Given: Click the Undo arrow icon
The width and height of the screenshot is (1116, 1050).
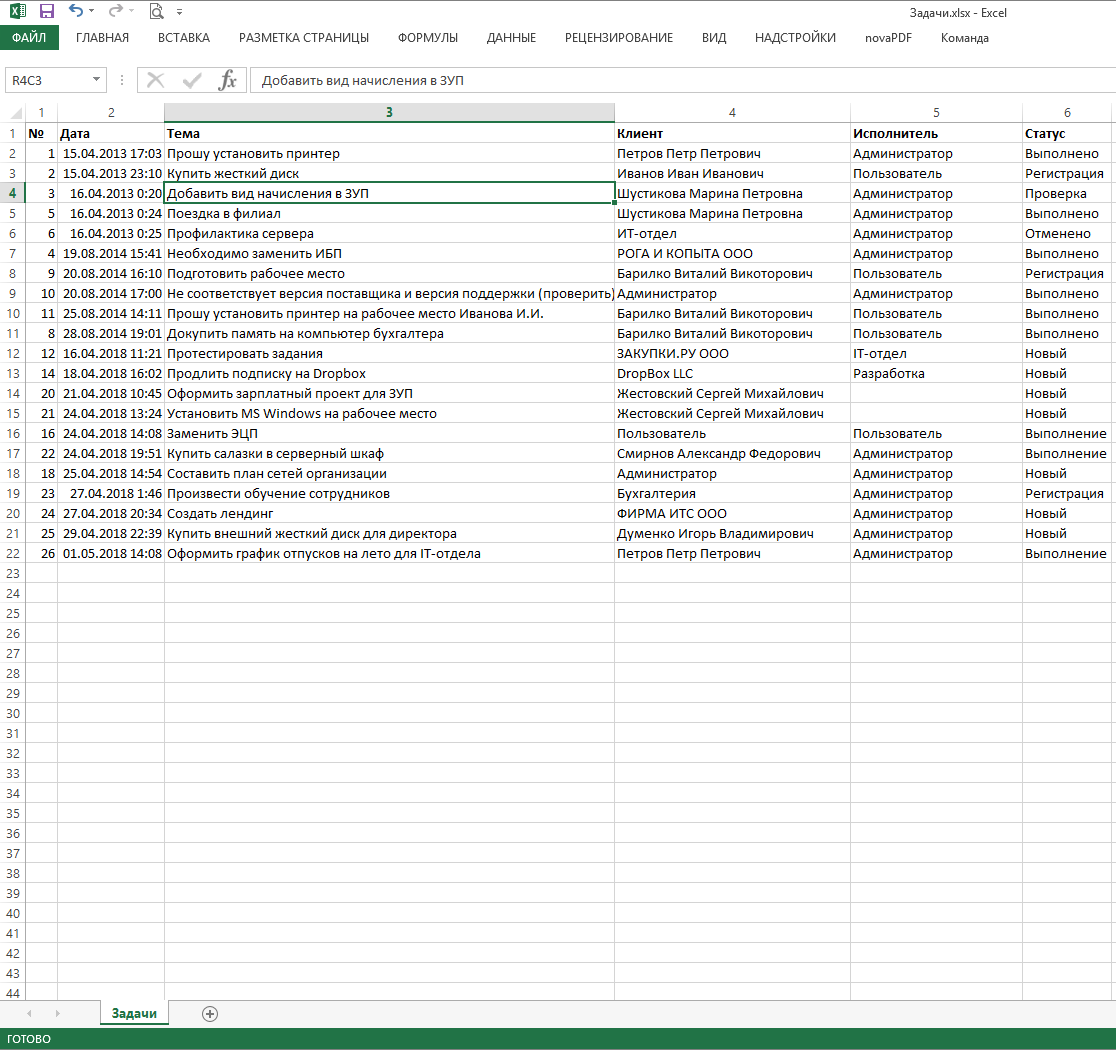Looking at the screenshot, I should click(75, 11).
